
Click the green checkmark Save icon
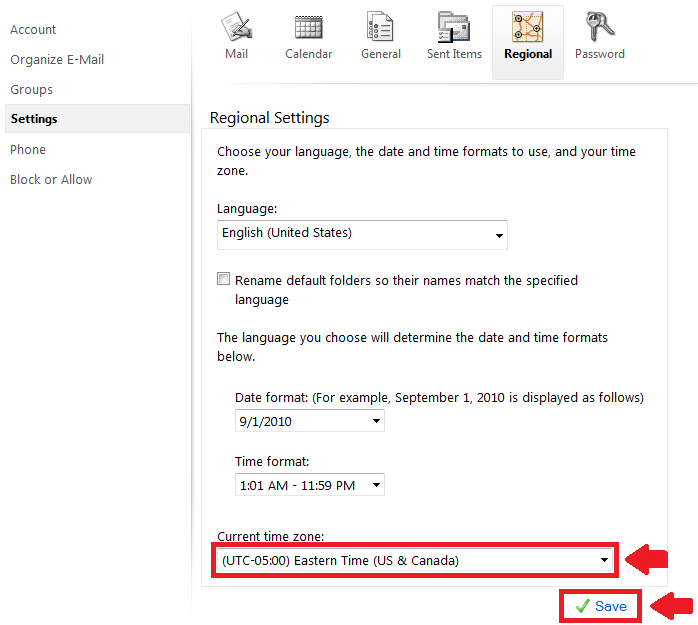pos(582,607)
